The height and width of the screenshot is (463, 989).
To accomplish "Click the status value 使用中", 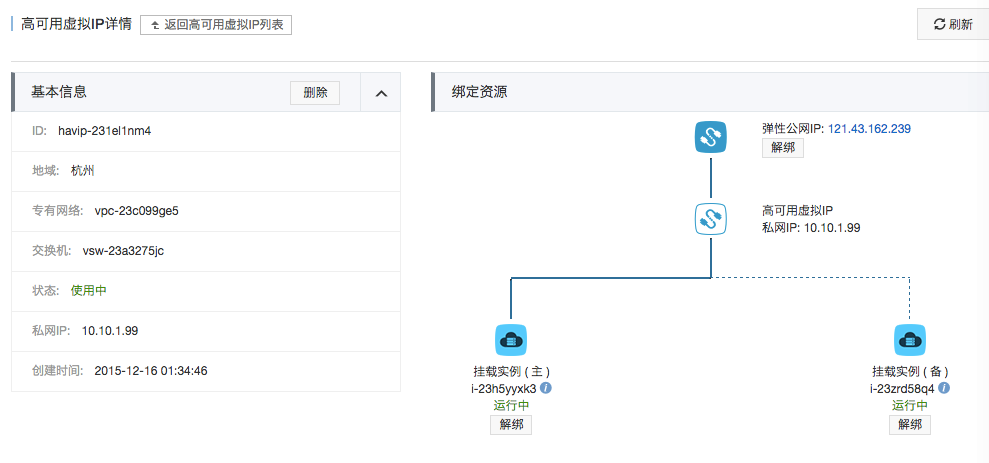I will 88,291.
